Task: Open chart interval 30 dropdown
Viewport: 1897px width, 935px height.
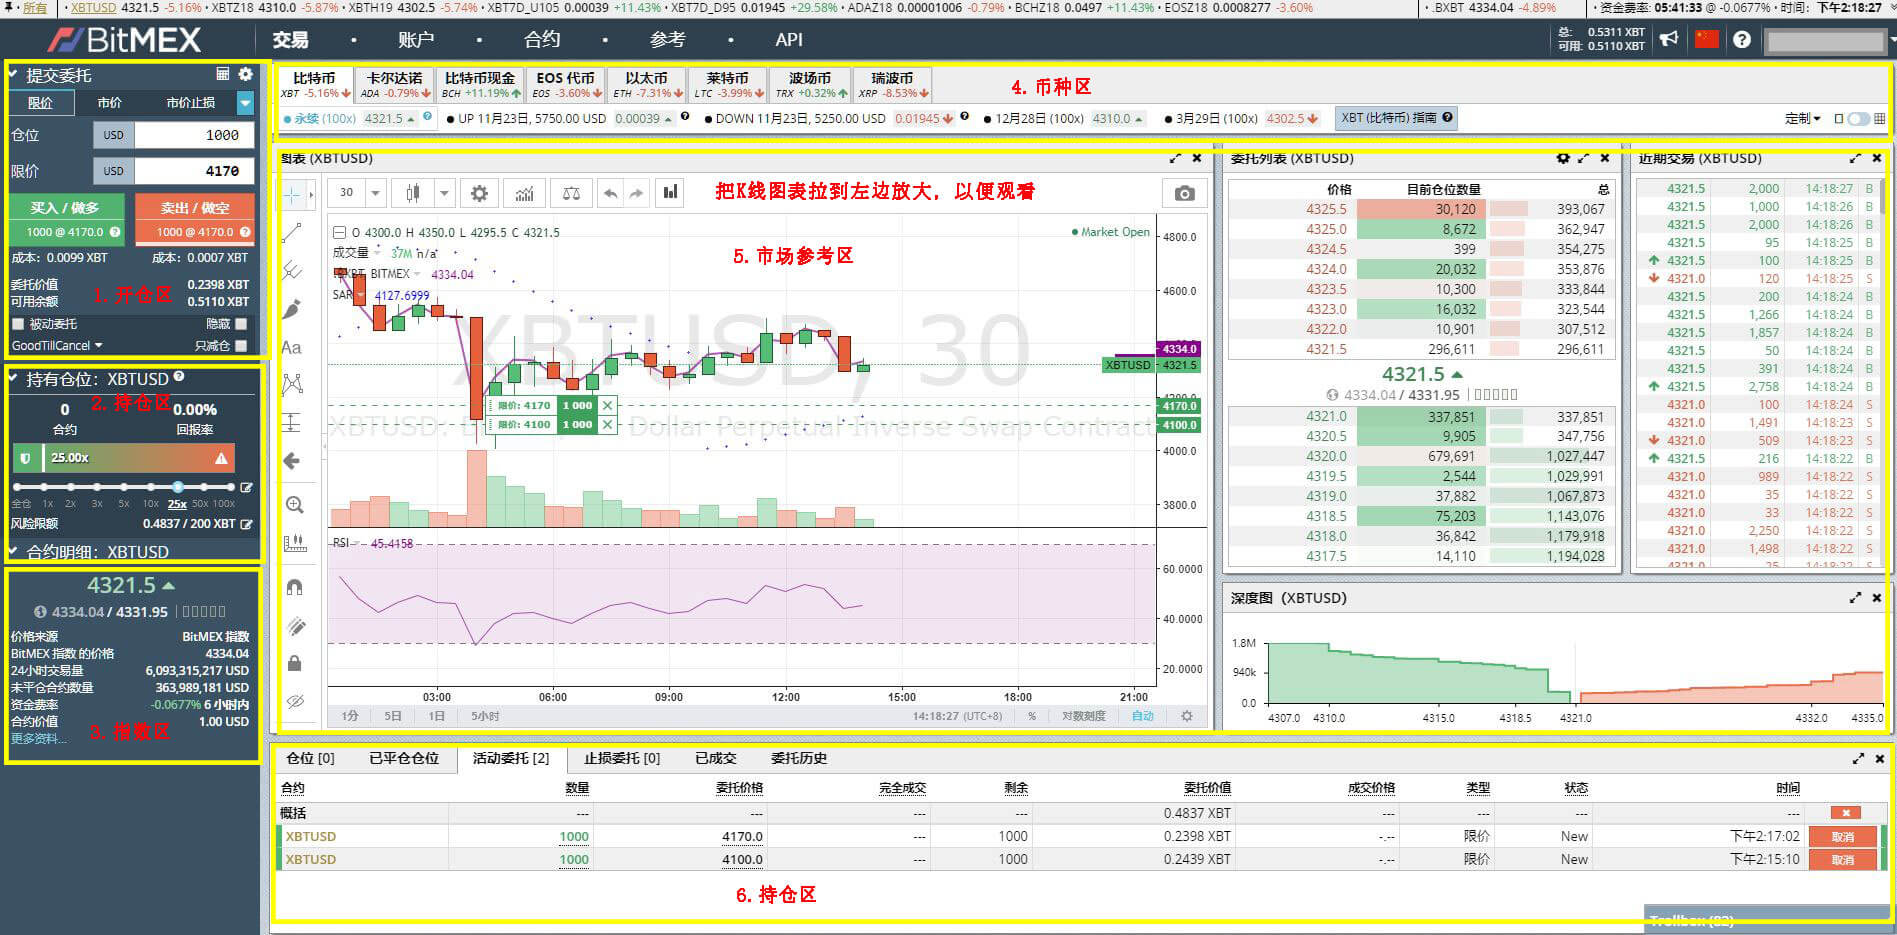Action: click(x=375, y=193)
